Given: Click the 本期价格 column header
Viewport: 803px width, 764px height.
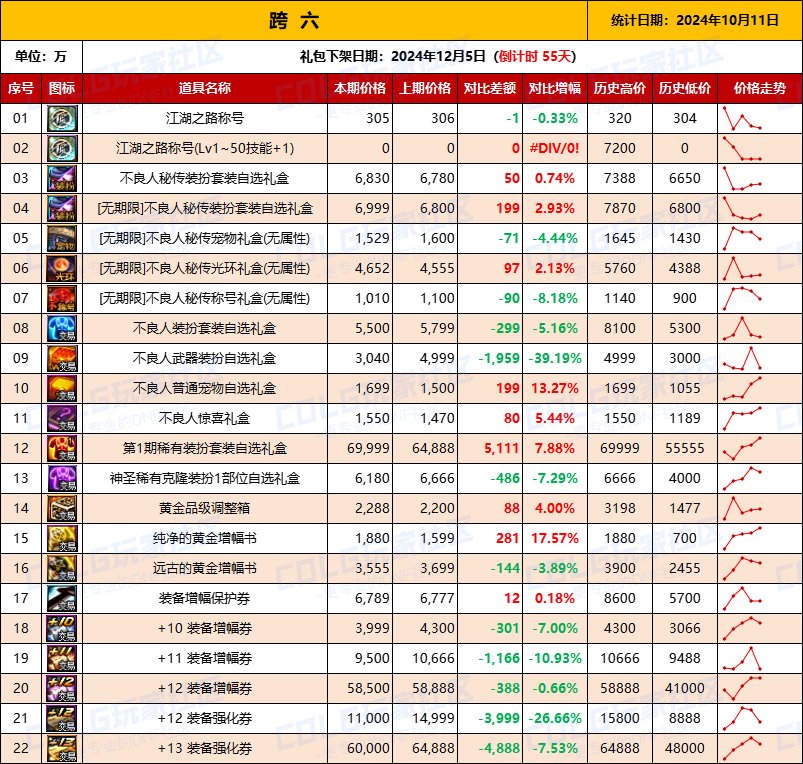Looking at the screenshot, I should 360,88.
